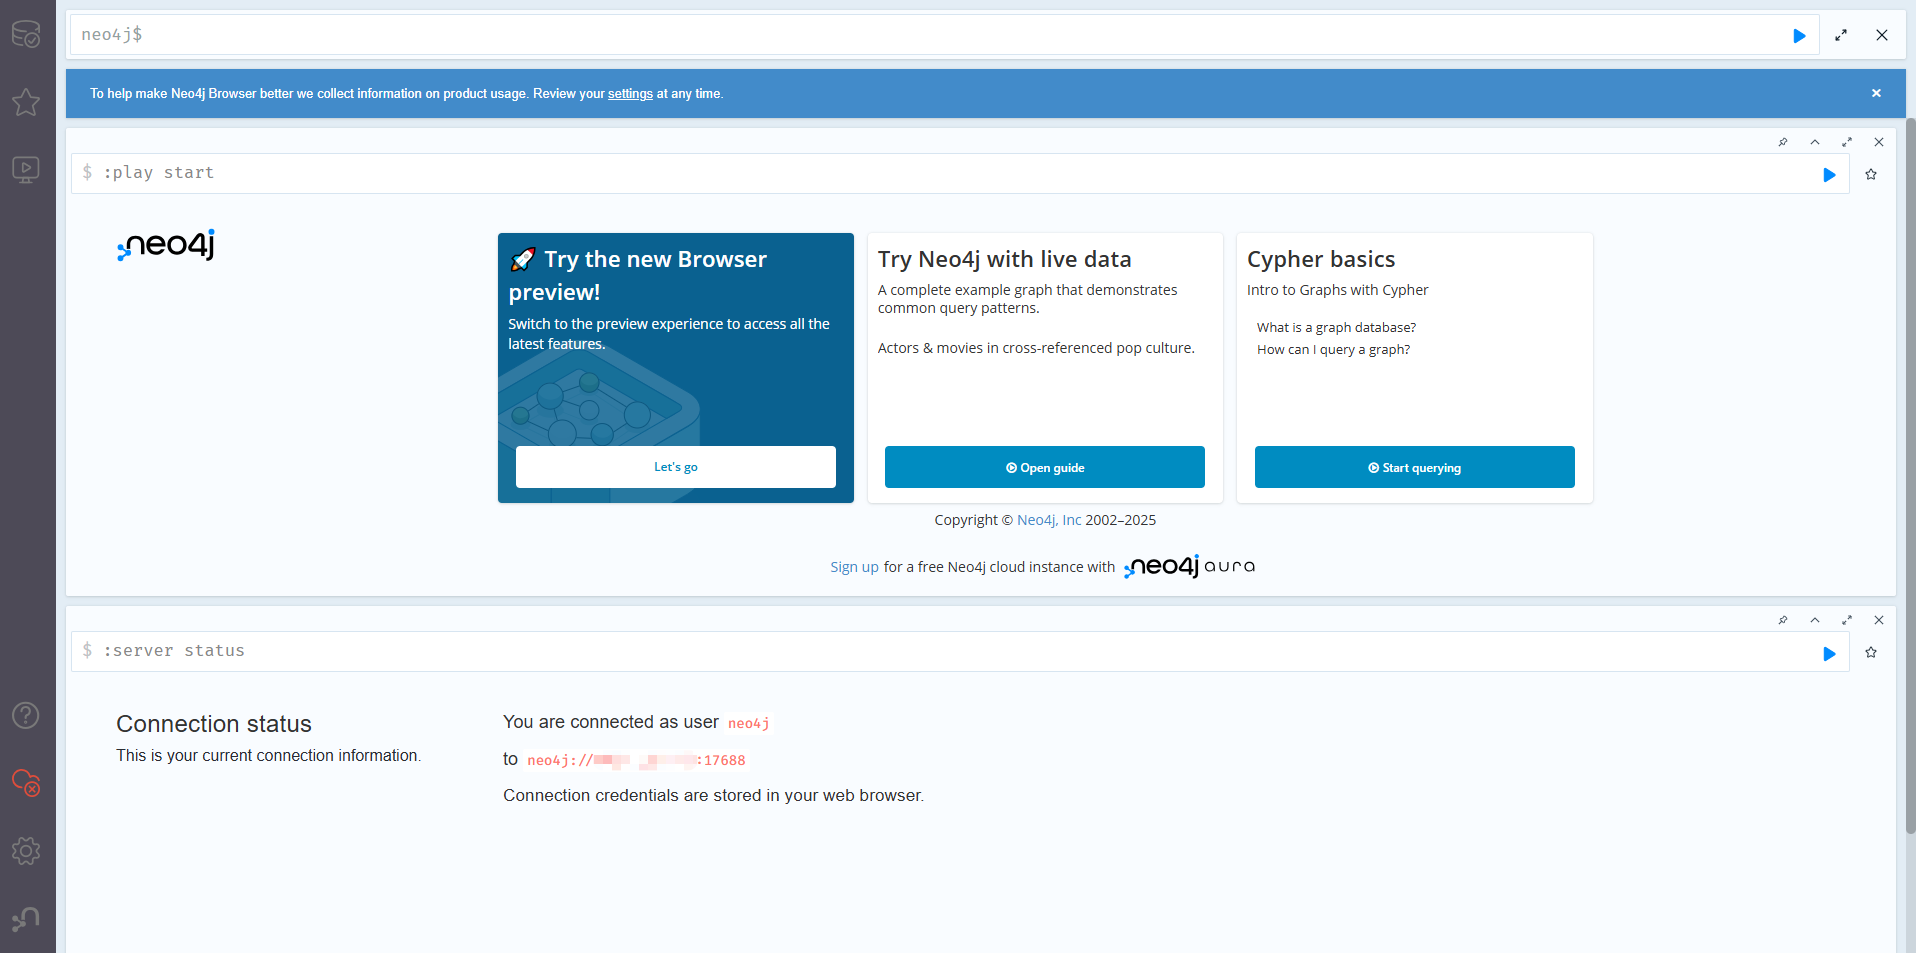Viewport: 1916px width, 953px height.
Task: Pin the :play start frame
Action: coord(1783,142)
